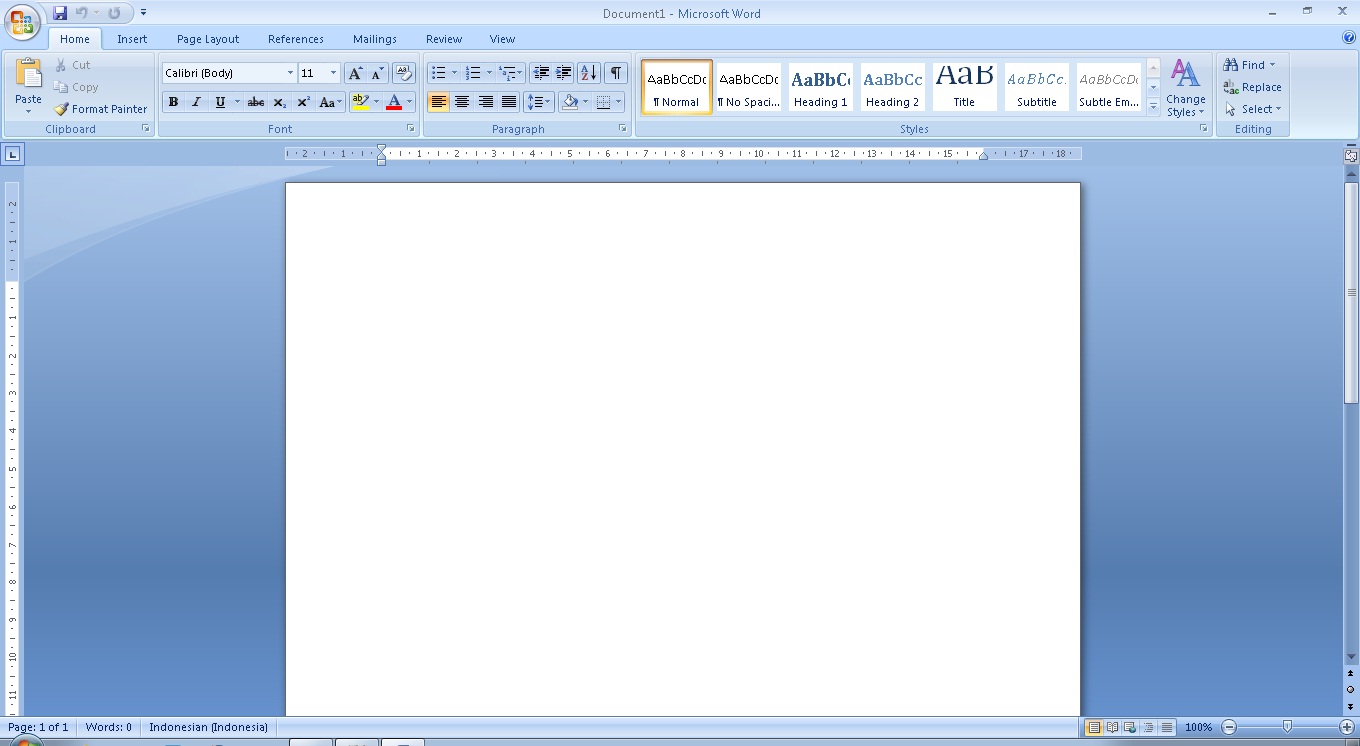Toggle center paragraph alignment
Viewport: 1360px width, 746px height.
[x=462, y=101]
